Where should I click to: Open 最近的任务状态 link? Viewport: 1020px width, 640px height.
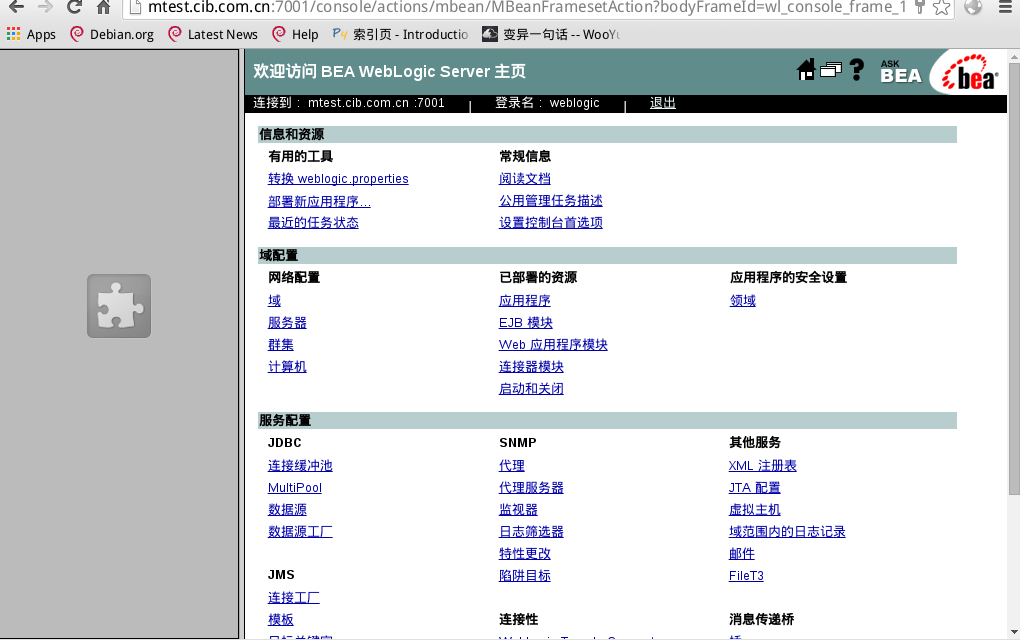pyautogui.click(x=313, y=223)
